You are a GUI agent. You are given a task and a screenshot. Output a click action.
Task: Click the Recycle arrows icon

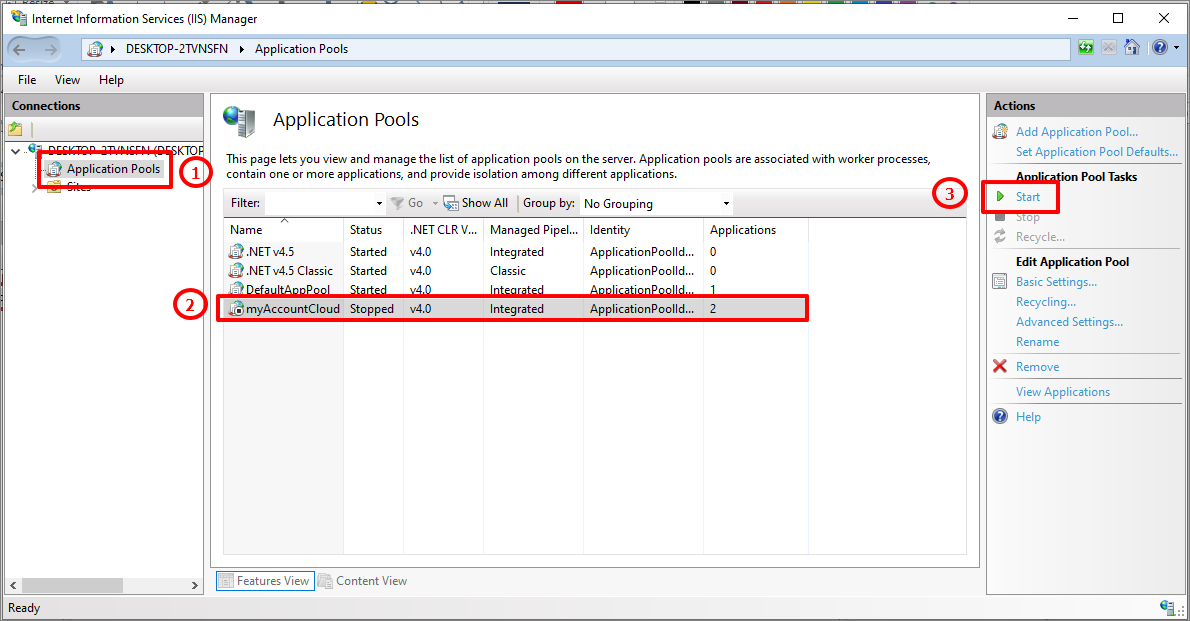click(x=1000, y=237)
